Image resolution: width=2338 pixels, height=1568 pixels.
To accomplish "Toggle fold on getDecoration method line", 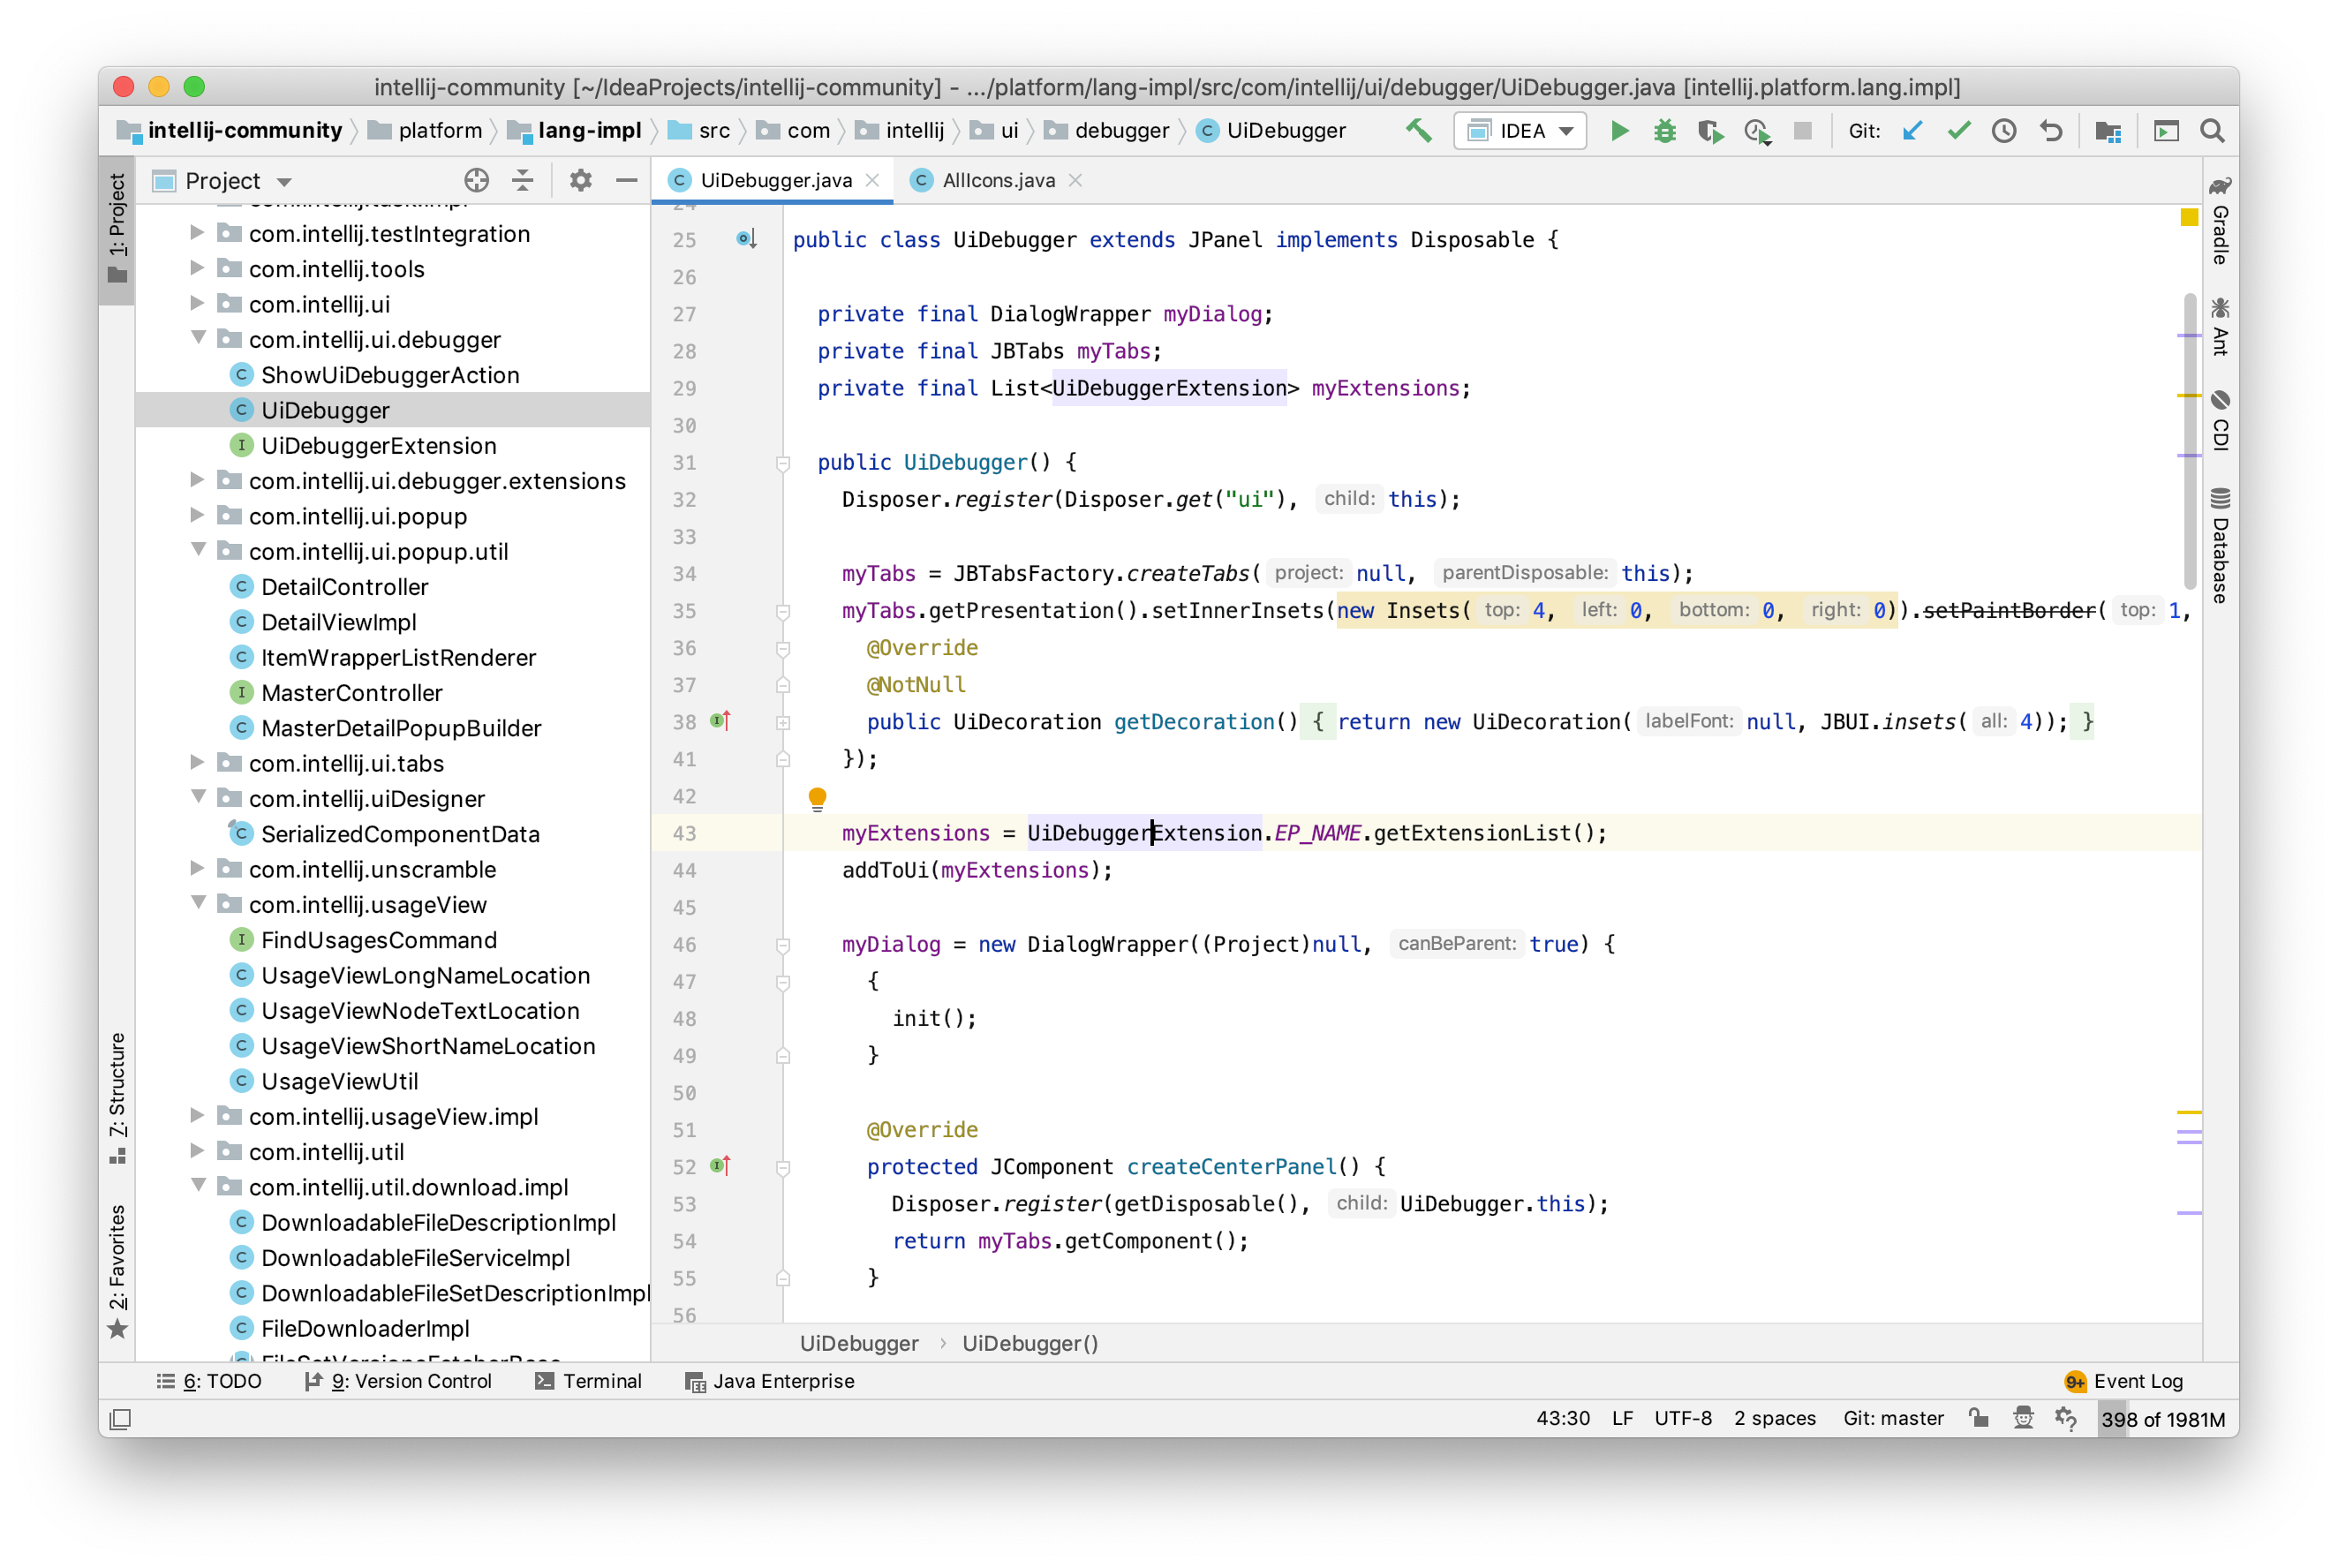I will pyautogui.click(x=783, y=722).
